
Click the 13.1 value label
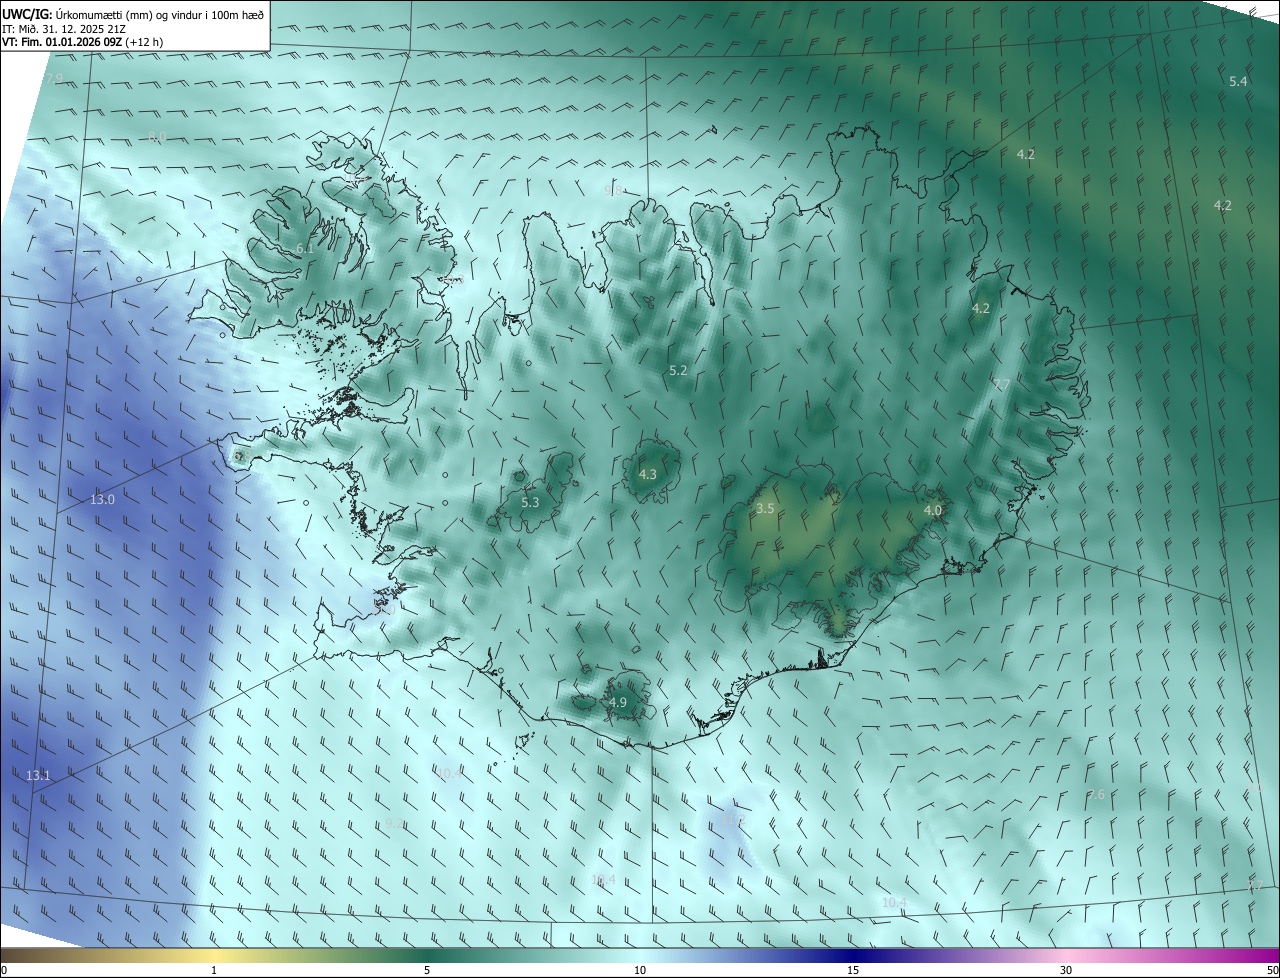click(x=38, y=775)
